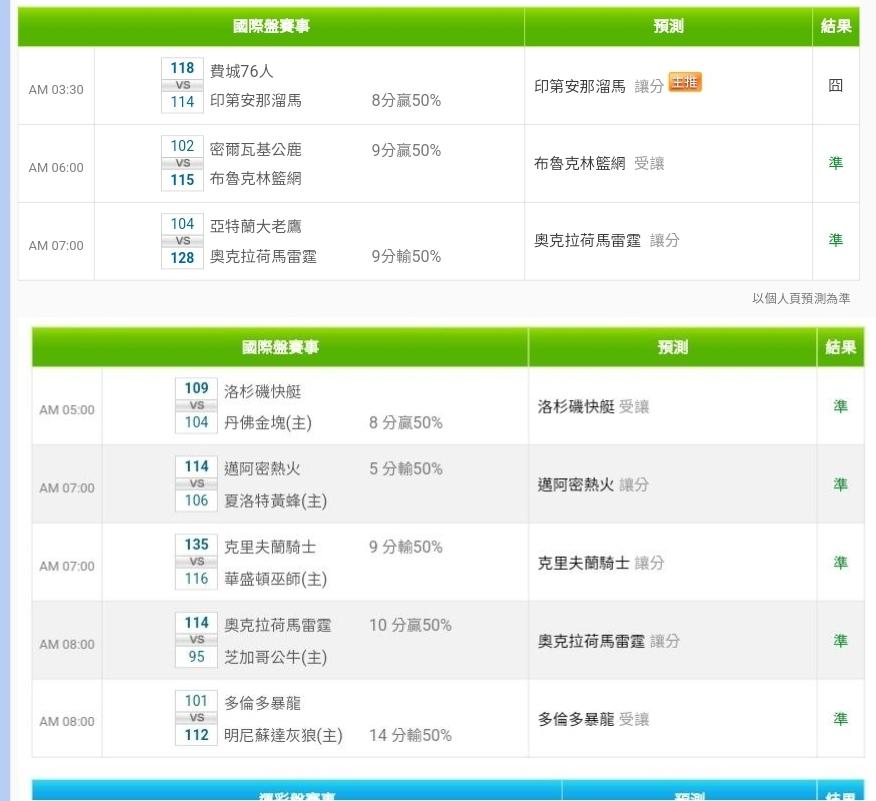This screenshot has height=801, width=876.
Task: Click the 14 分輸50% spread for 明尼蘇達灰狼
Action: [410, 735]
